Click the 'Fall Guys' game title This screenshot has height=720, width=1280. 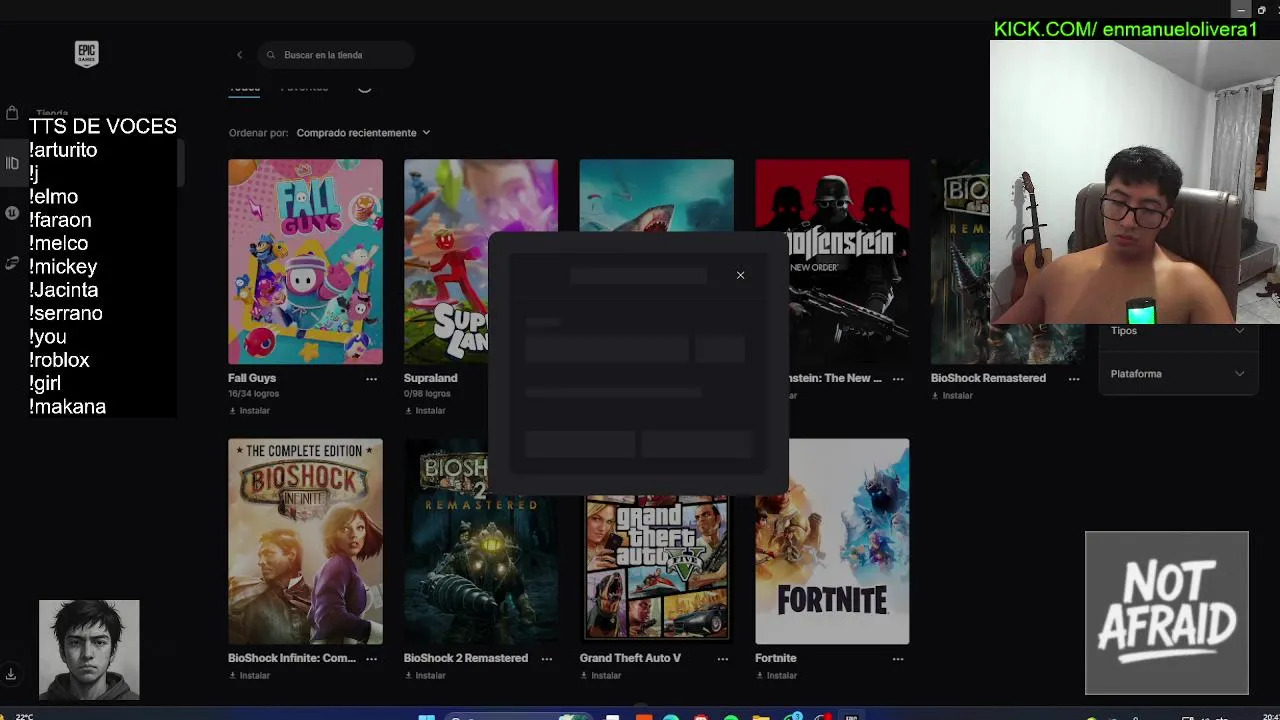252,378
